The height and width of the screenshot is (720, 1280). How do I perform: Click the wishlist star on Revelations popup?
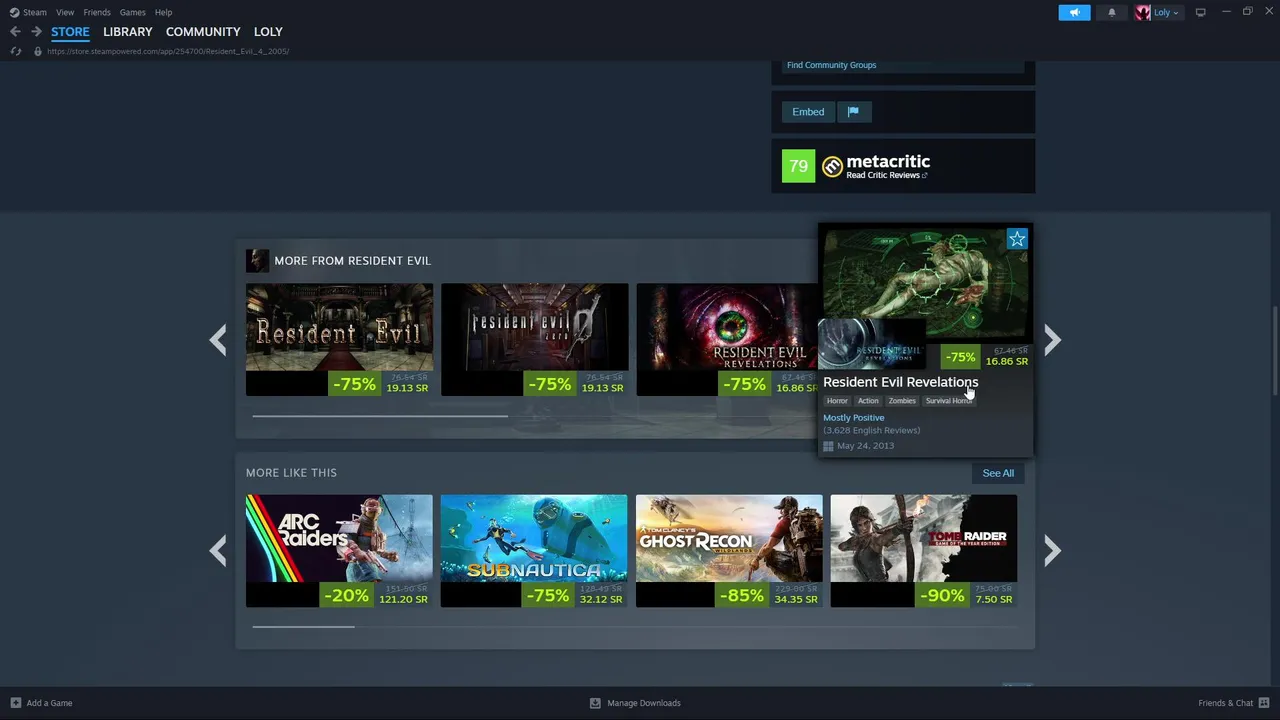1017,238
